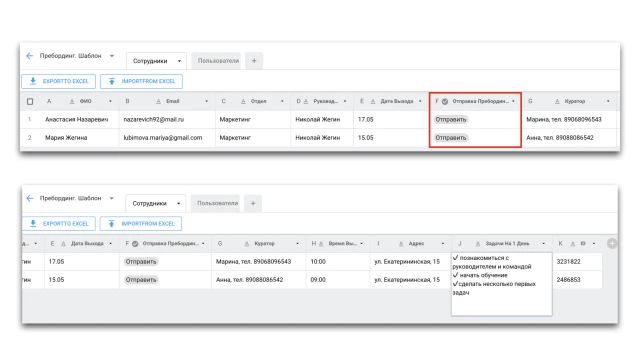Click the text-type icon of Отдел column
640x360 pixels.
[x=243, y=101]
